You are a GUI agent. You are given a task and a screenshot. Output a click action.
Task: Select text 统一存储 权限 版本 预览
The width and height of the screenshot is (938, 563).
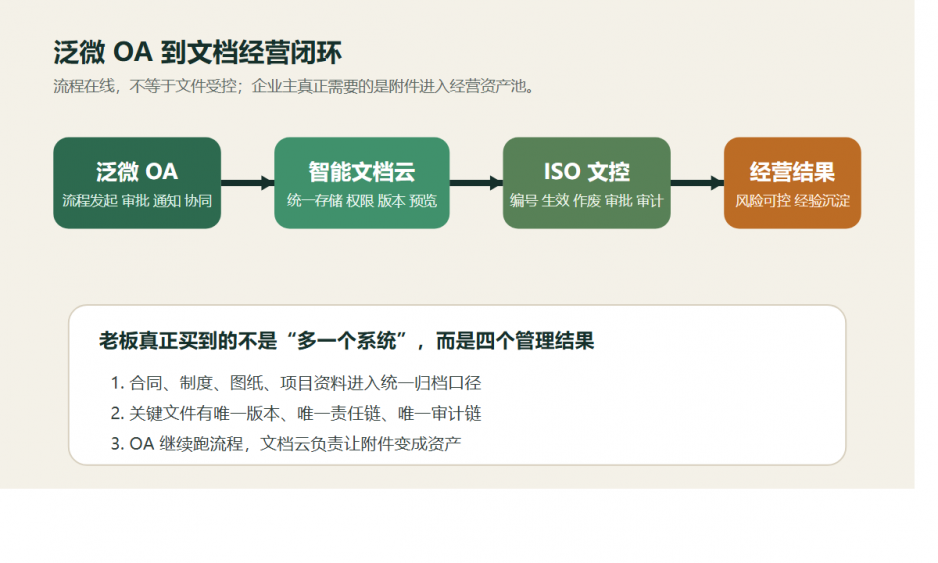point(361,200)
